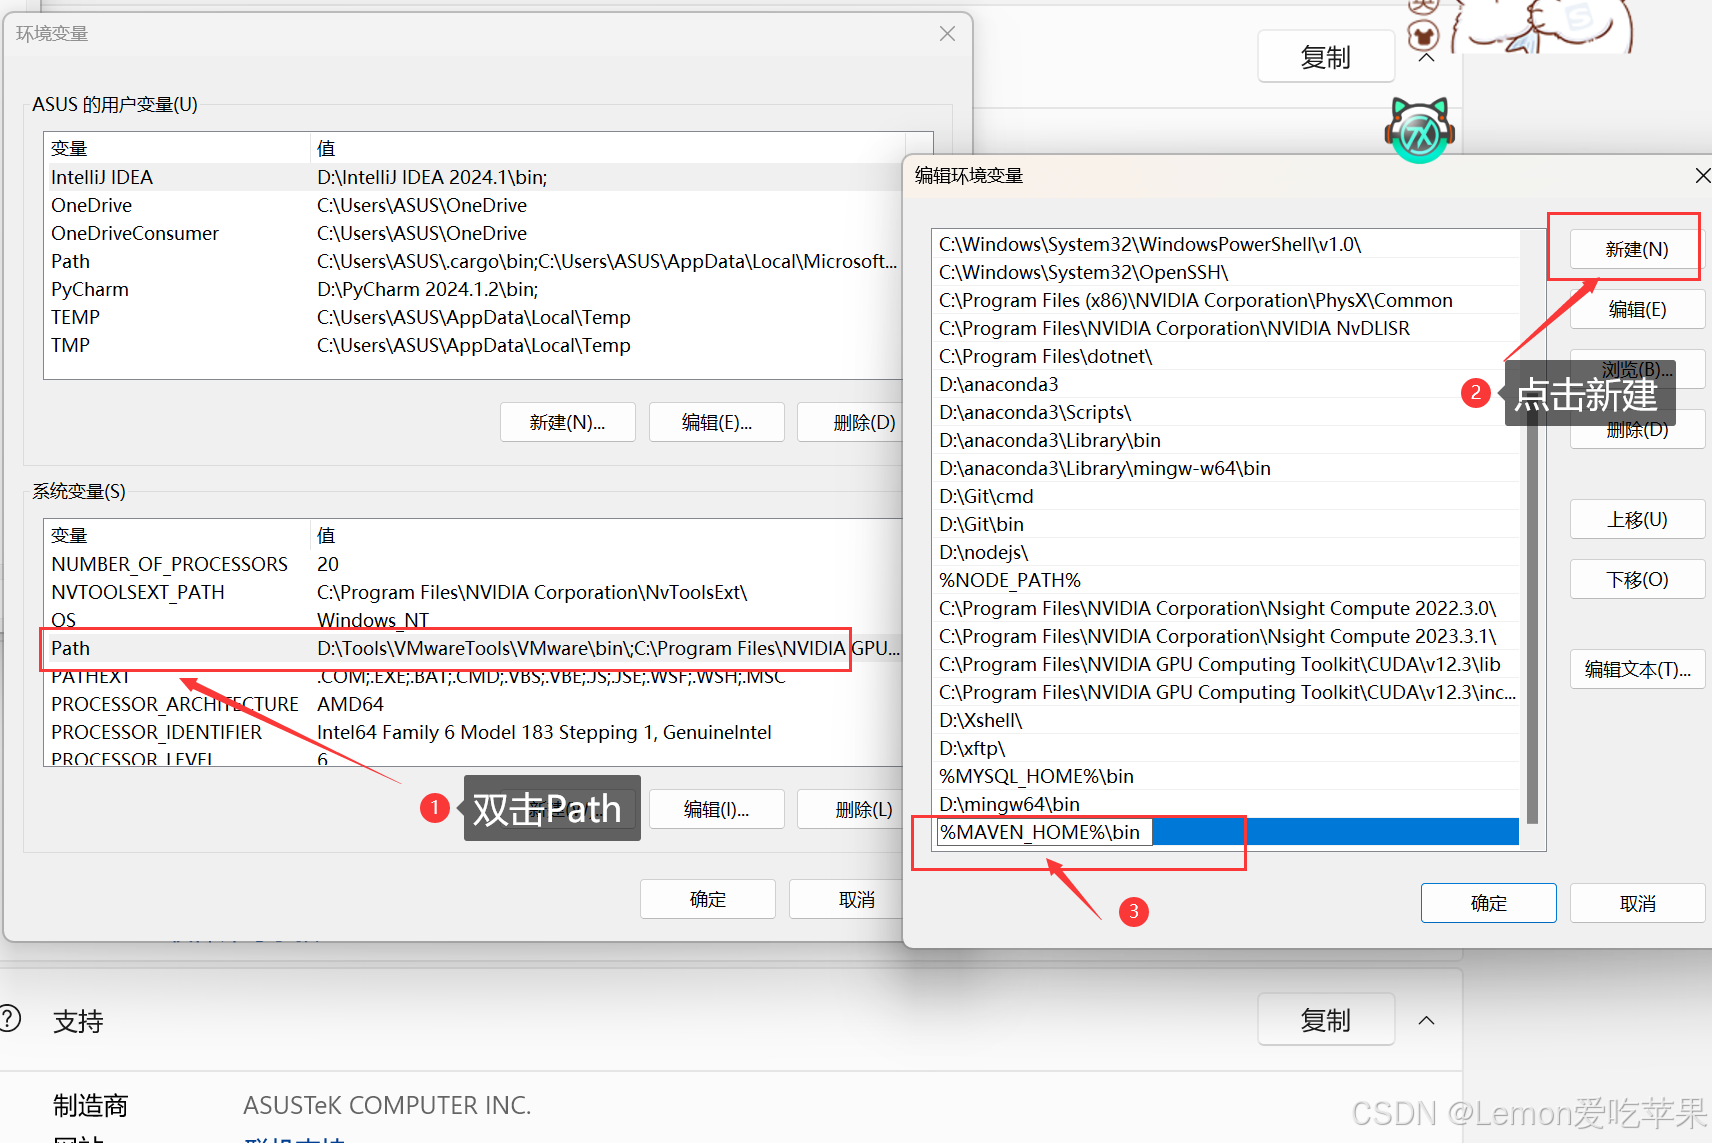Select the D:\nodejs\ entry
1712x1143 pixels.
tap(1226, 552)
